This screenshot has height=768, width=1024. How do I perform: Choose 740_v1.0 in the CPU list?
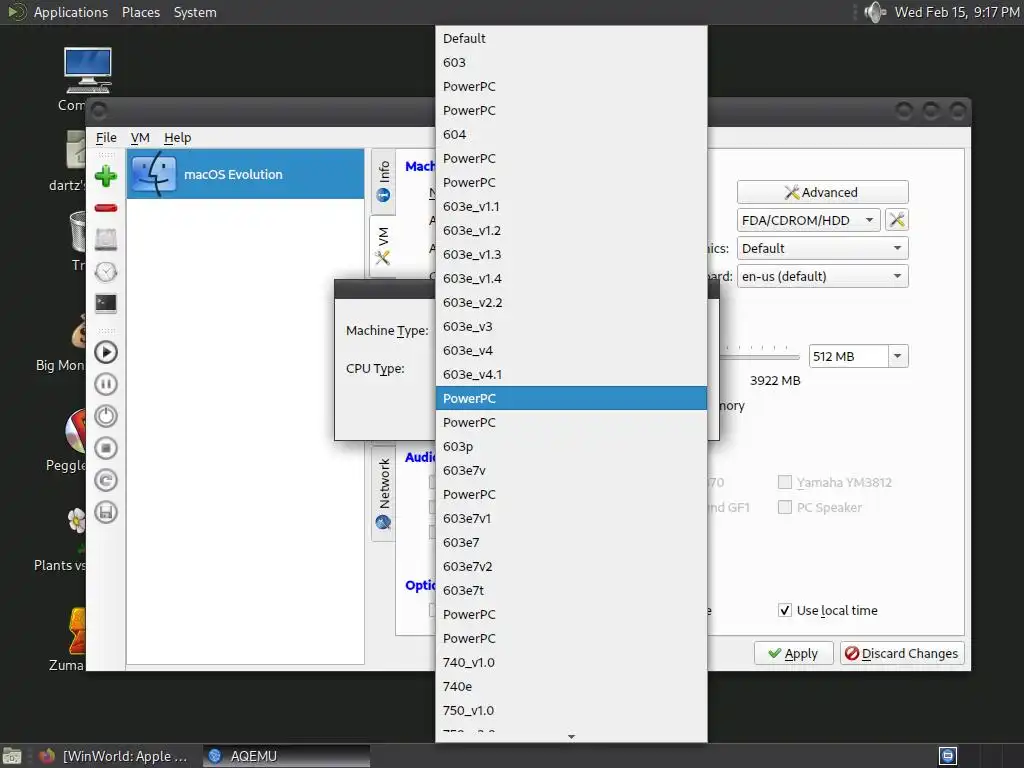(571, 663)
